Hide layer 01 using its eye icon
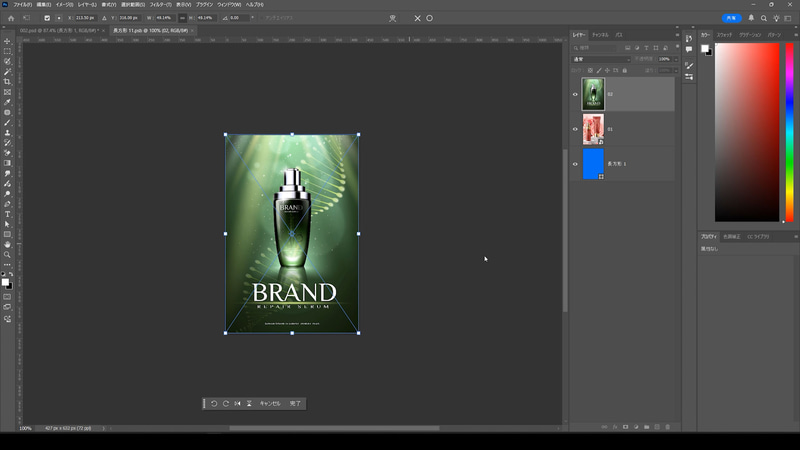The height and width of the screenshot is (450, 800). coord(575,129)
